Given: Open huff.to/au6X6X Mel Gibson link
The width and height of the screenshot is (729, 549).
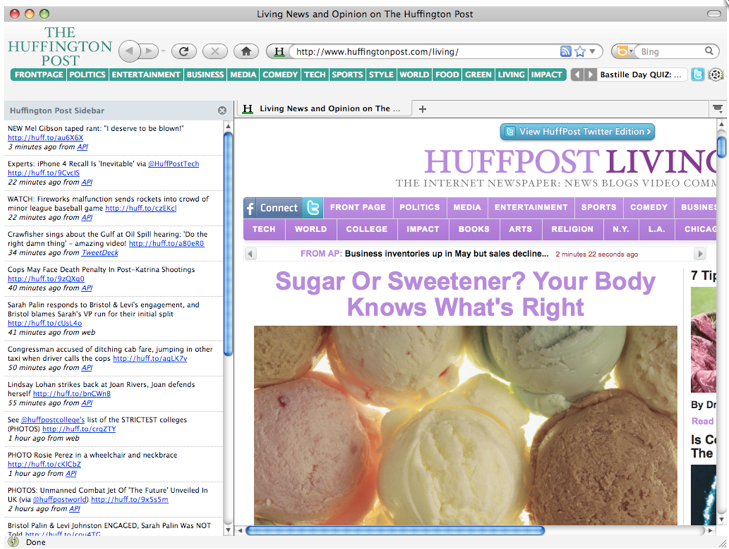Looking at the screenshot, I should point(45,138).
